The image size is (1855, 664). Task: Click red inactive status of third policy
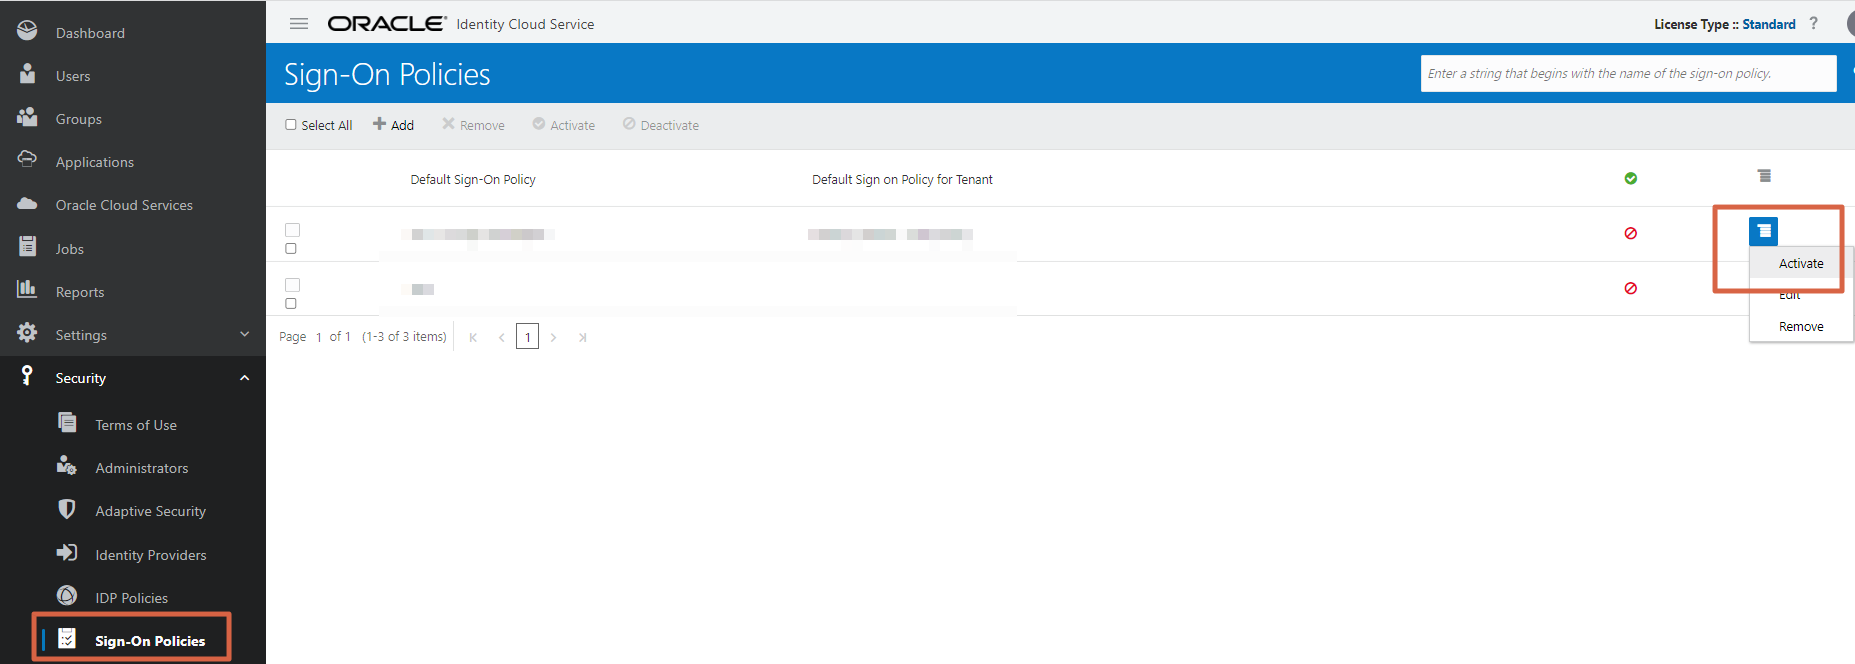1631,288
